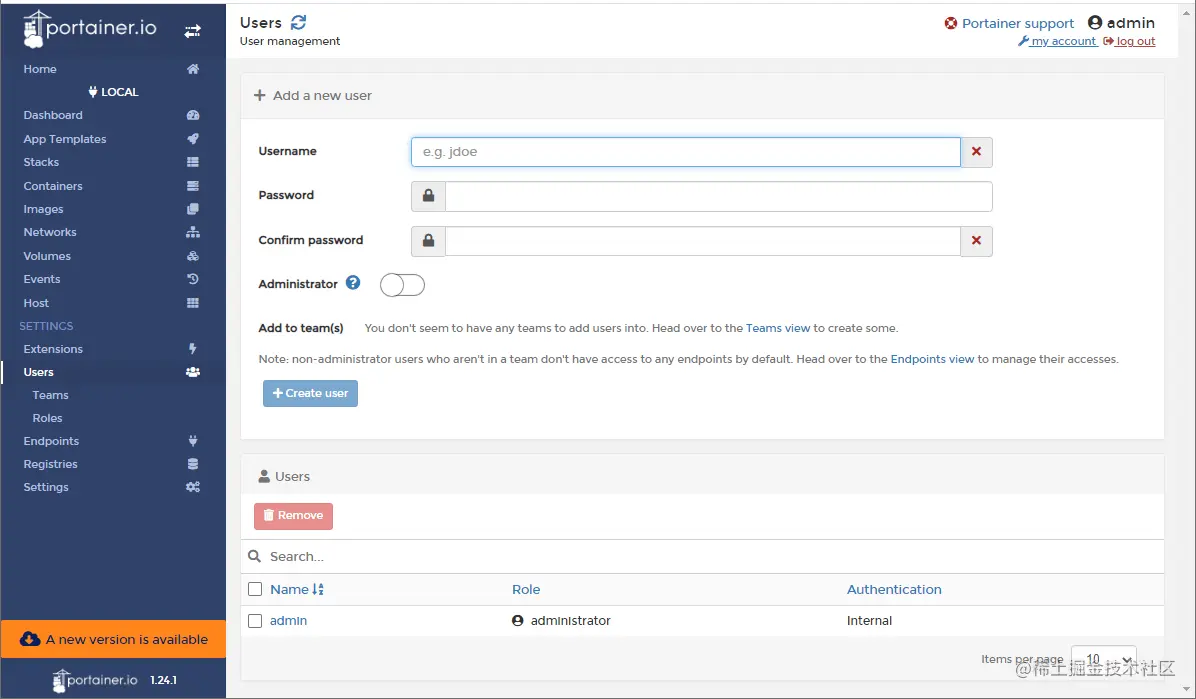Viewport: 1196px width, 699px height.
Task: Click the Images clone icon
Action: point(193,209)
